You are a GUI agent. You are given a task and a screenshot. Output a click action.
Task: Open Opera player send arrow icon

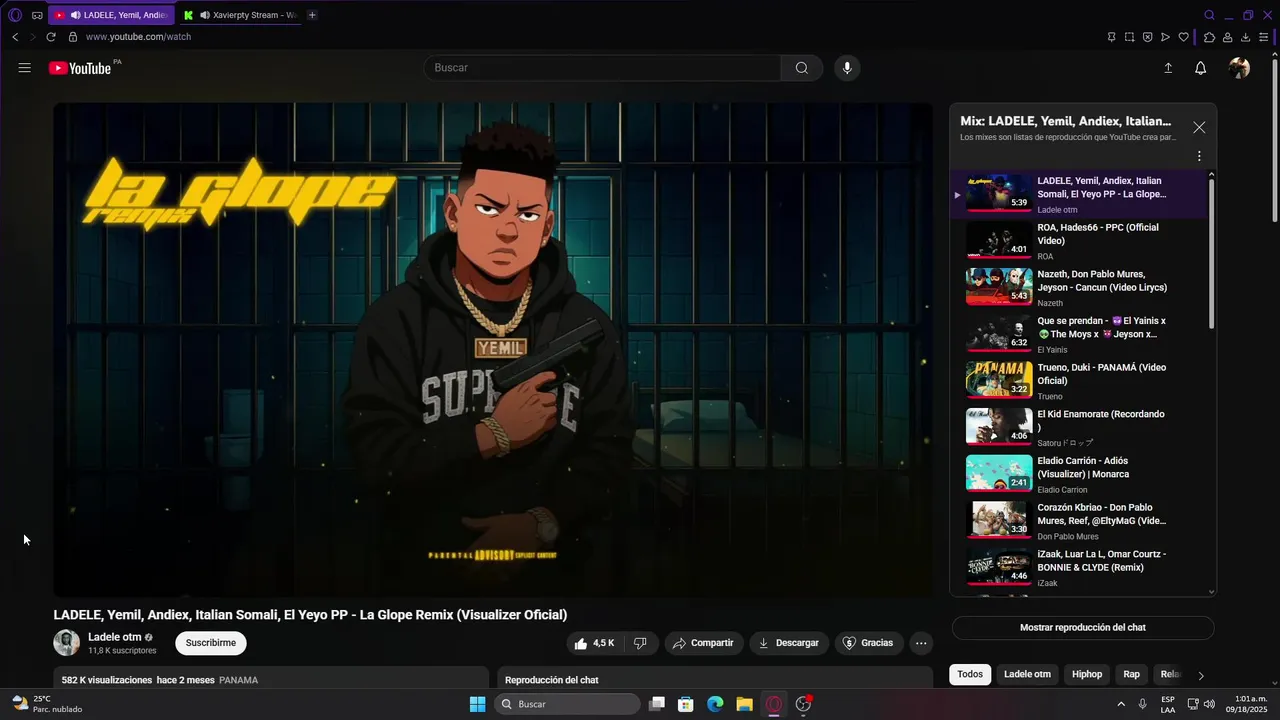1166,37
